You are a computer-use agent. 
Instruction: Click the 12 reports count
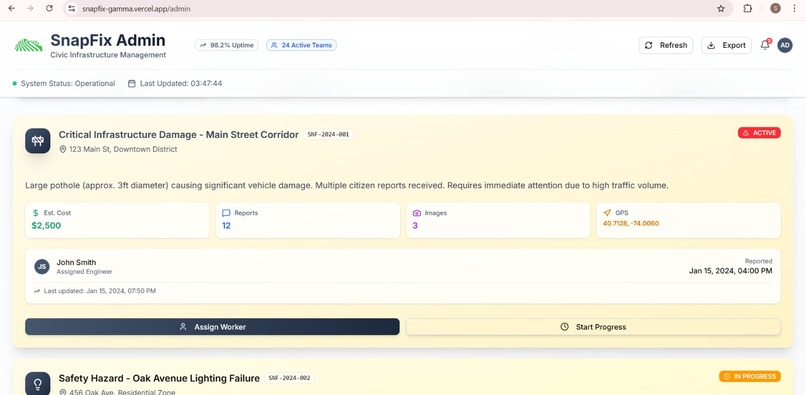pos(226,225)
